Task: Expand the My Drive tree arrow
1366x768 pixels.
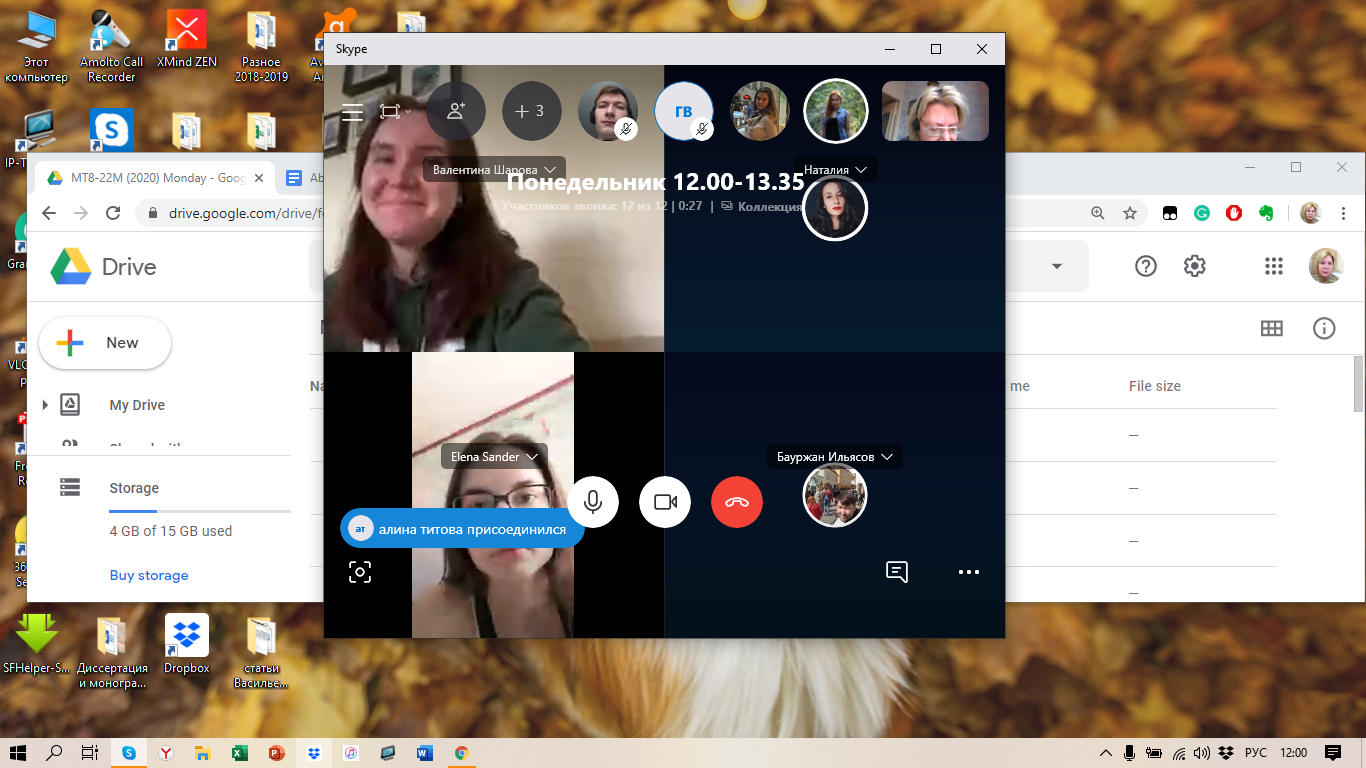Action: point(45,405)
